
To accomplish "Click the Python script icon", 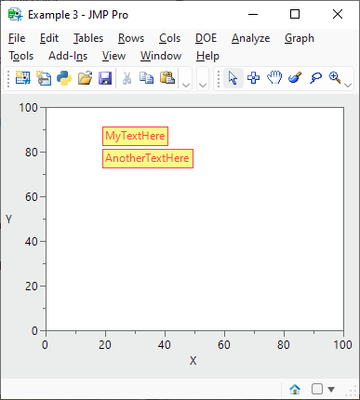I will click(64, 78).
